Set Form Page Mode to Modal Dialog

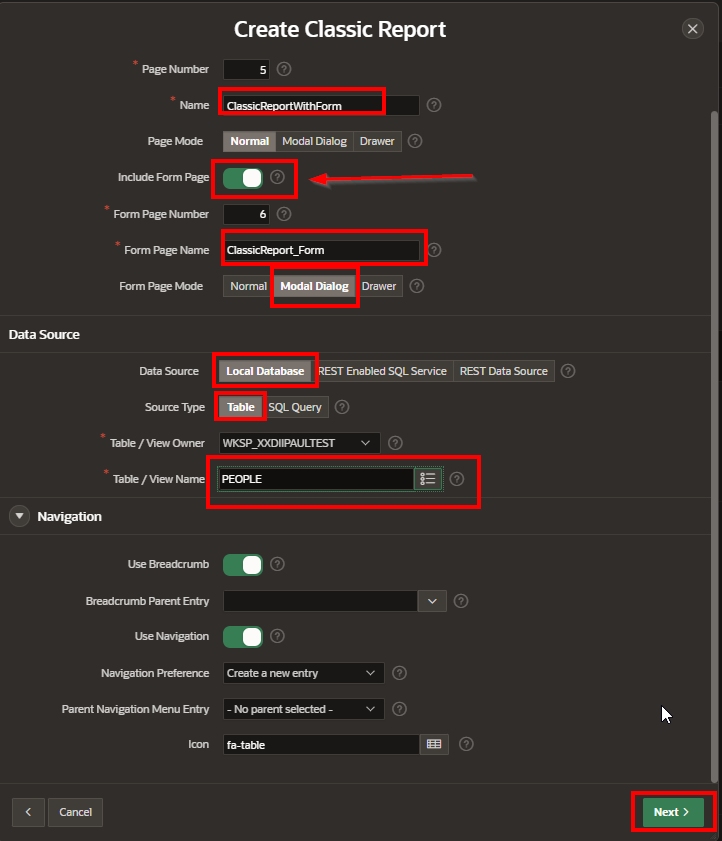(314, 286)
